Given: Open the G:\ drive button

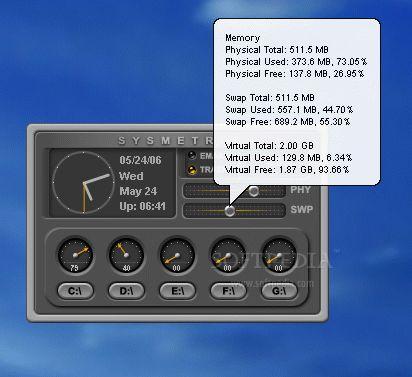Looking at the screenshot, I should 279,291.
